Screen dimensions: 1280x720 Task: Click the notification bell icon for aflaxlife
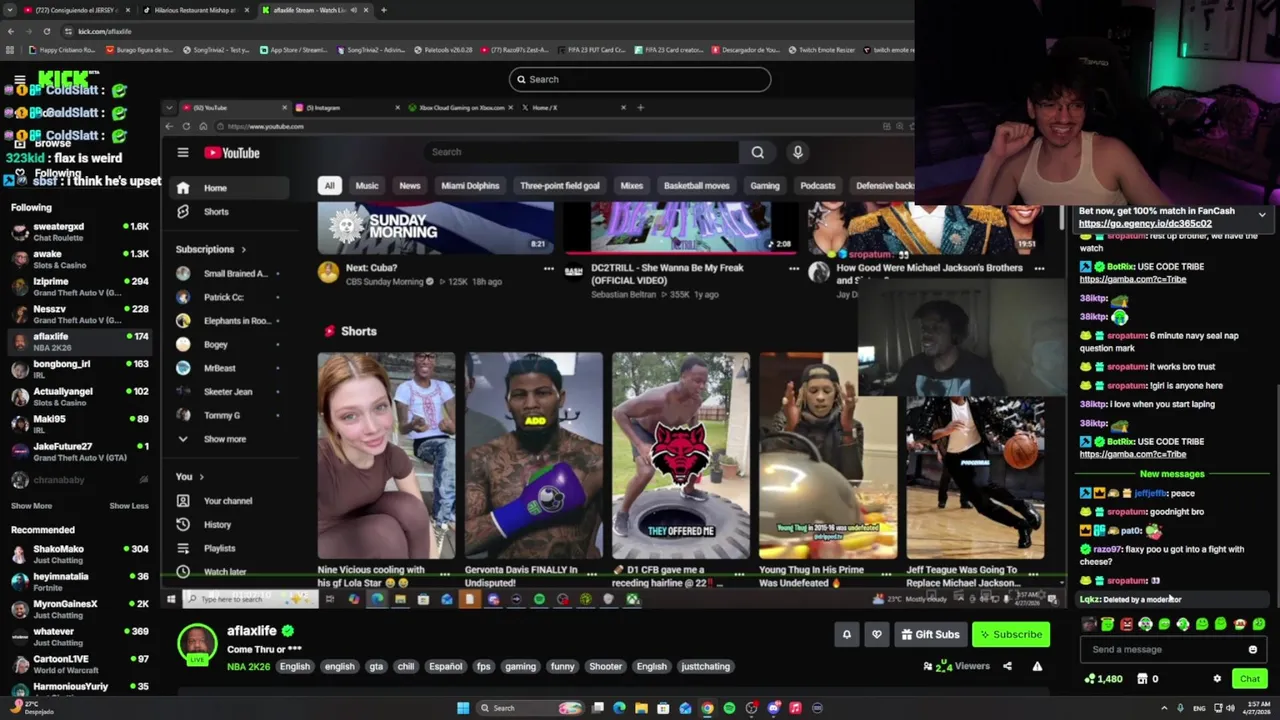pos(847,634)
